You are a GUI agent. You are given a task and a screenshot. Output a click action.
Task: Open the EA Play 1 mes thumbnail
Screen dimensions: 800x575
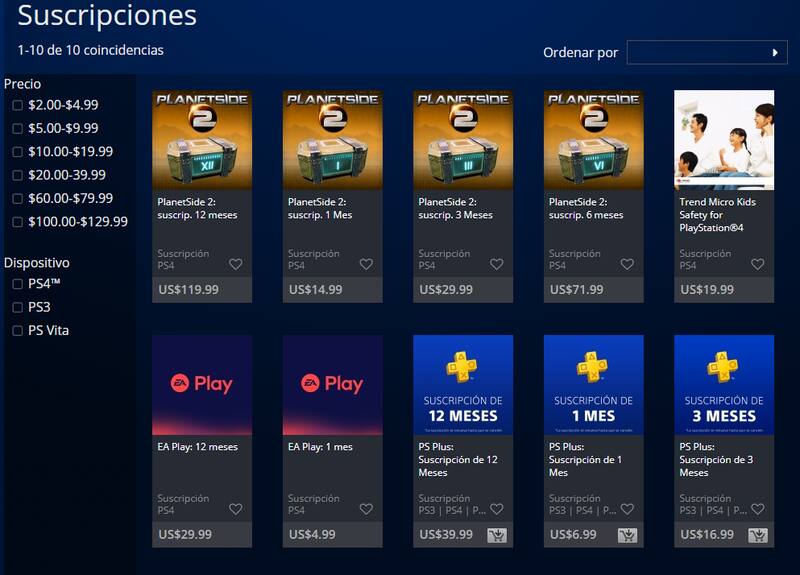[x=333, y=385]
